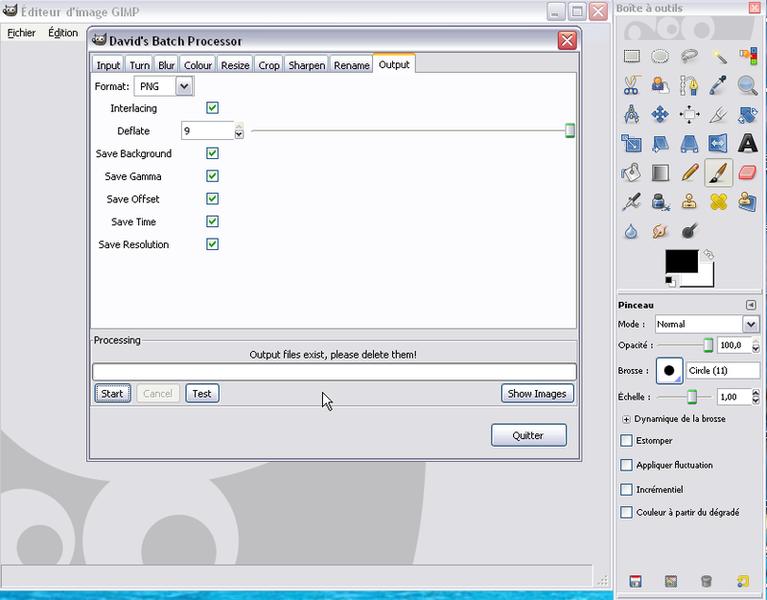767x600 pixels.
Task: Enable Couleur à partir du dégradé checkbox
Action: point(626,512)
